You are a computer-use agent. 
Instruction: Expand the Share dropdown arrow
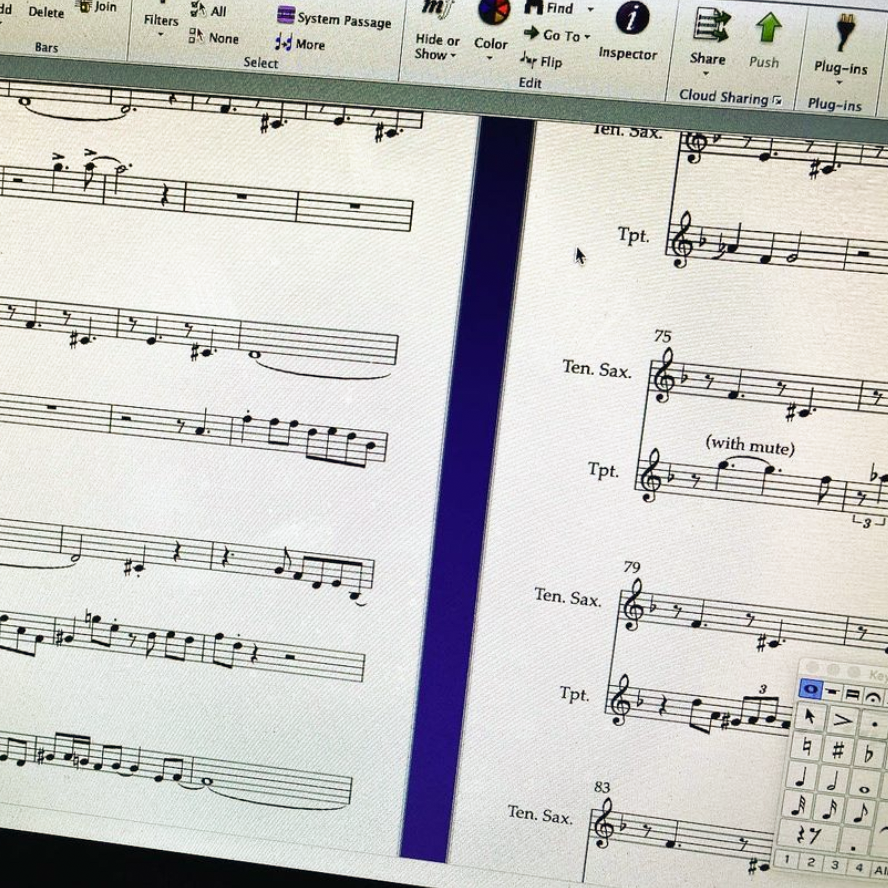coord(706,74)
